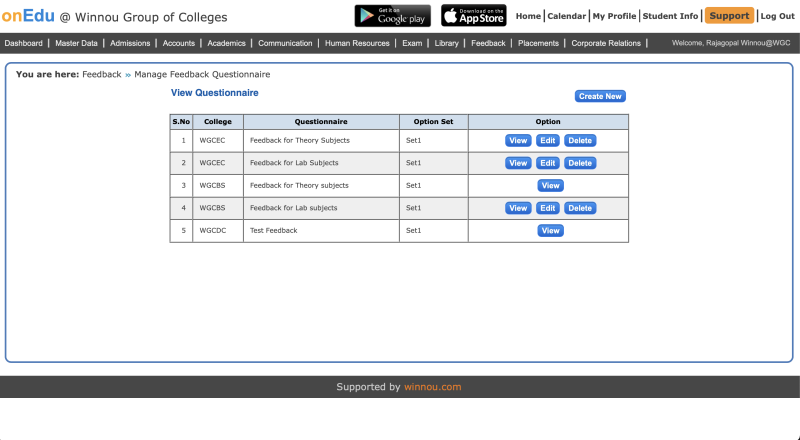Open the Human Resources menu
The height and width of the screenshot is (440, 800).
[x=357, y=44]
